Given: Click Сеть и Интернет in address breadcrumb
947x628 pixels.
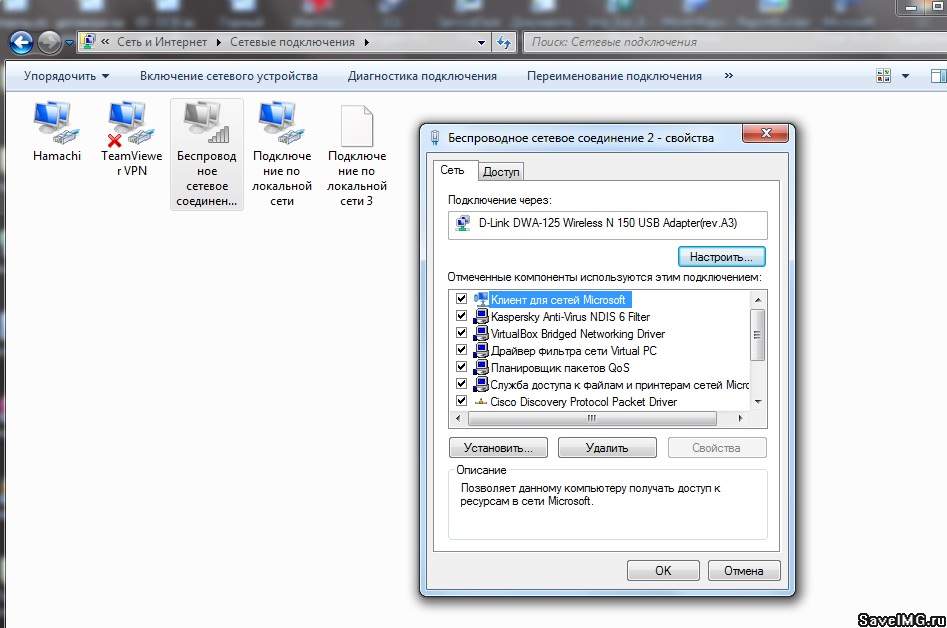Looking at the screenshot, I should point(162,42).
